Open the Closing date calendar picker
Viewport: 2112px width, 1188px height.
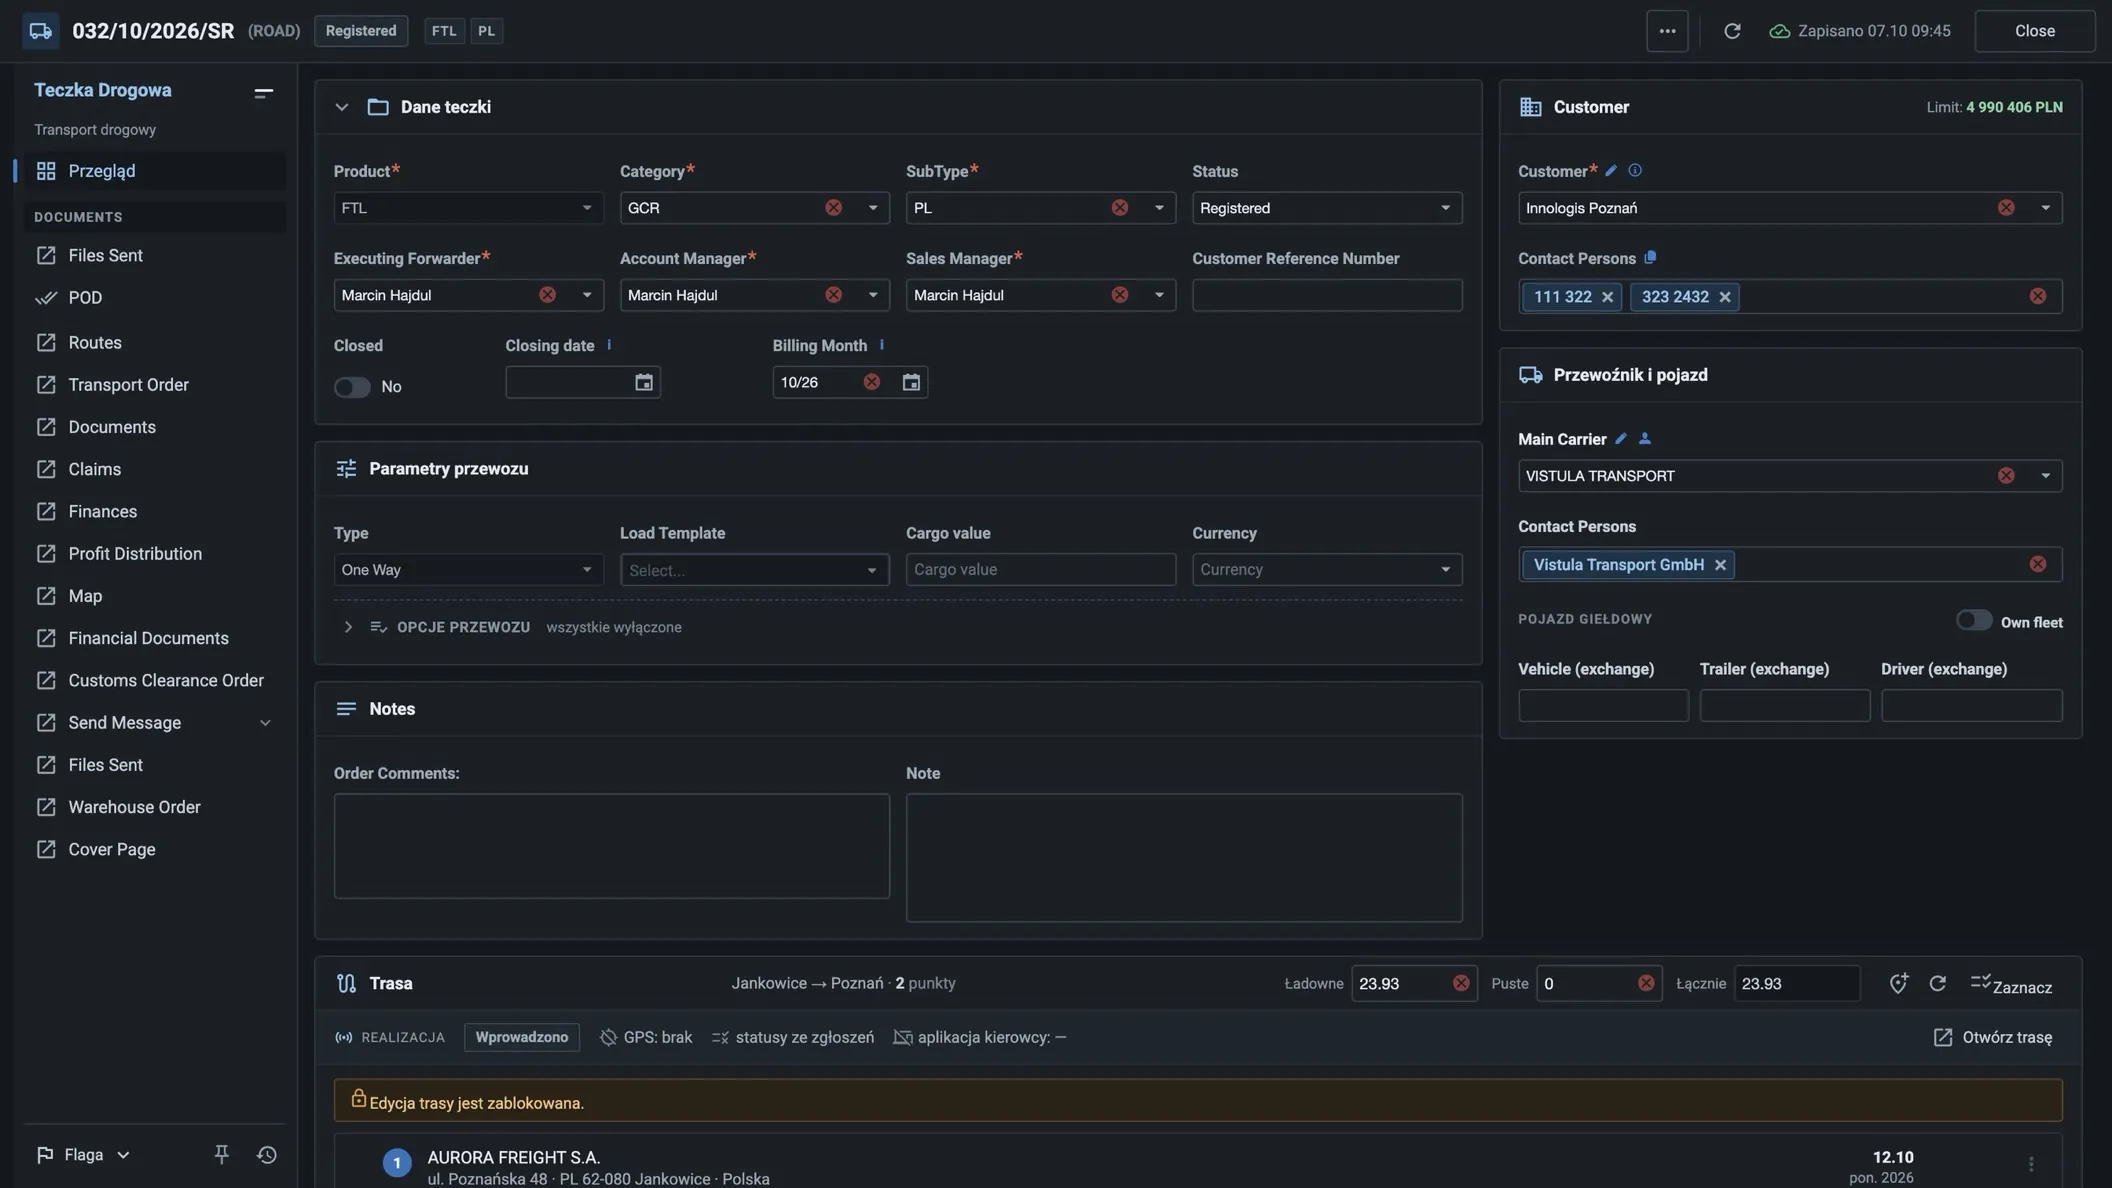[644, 382]
